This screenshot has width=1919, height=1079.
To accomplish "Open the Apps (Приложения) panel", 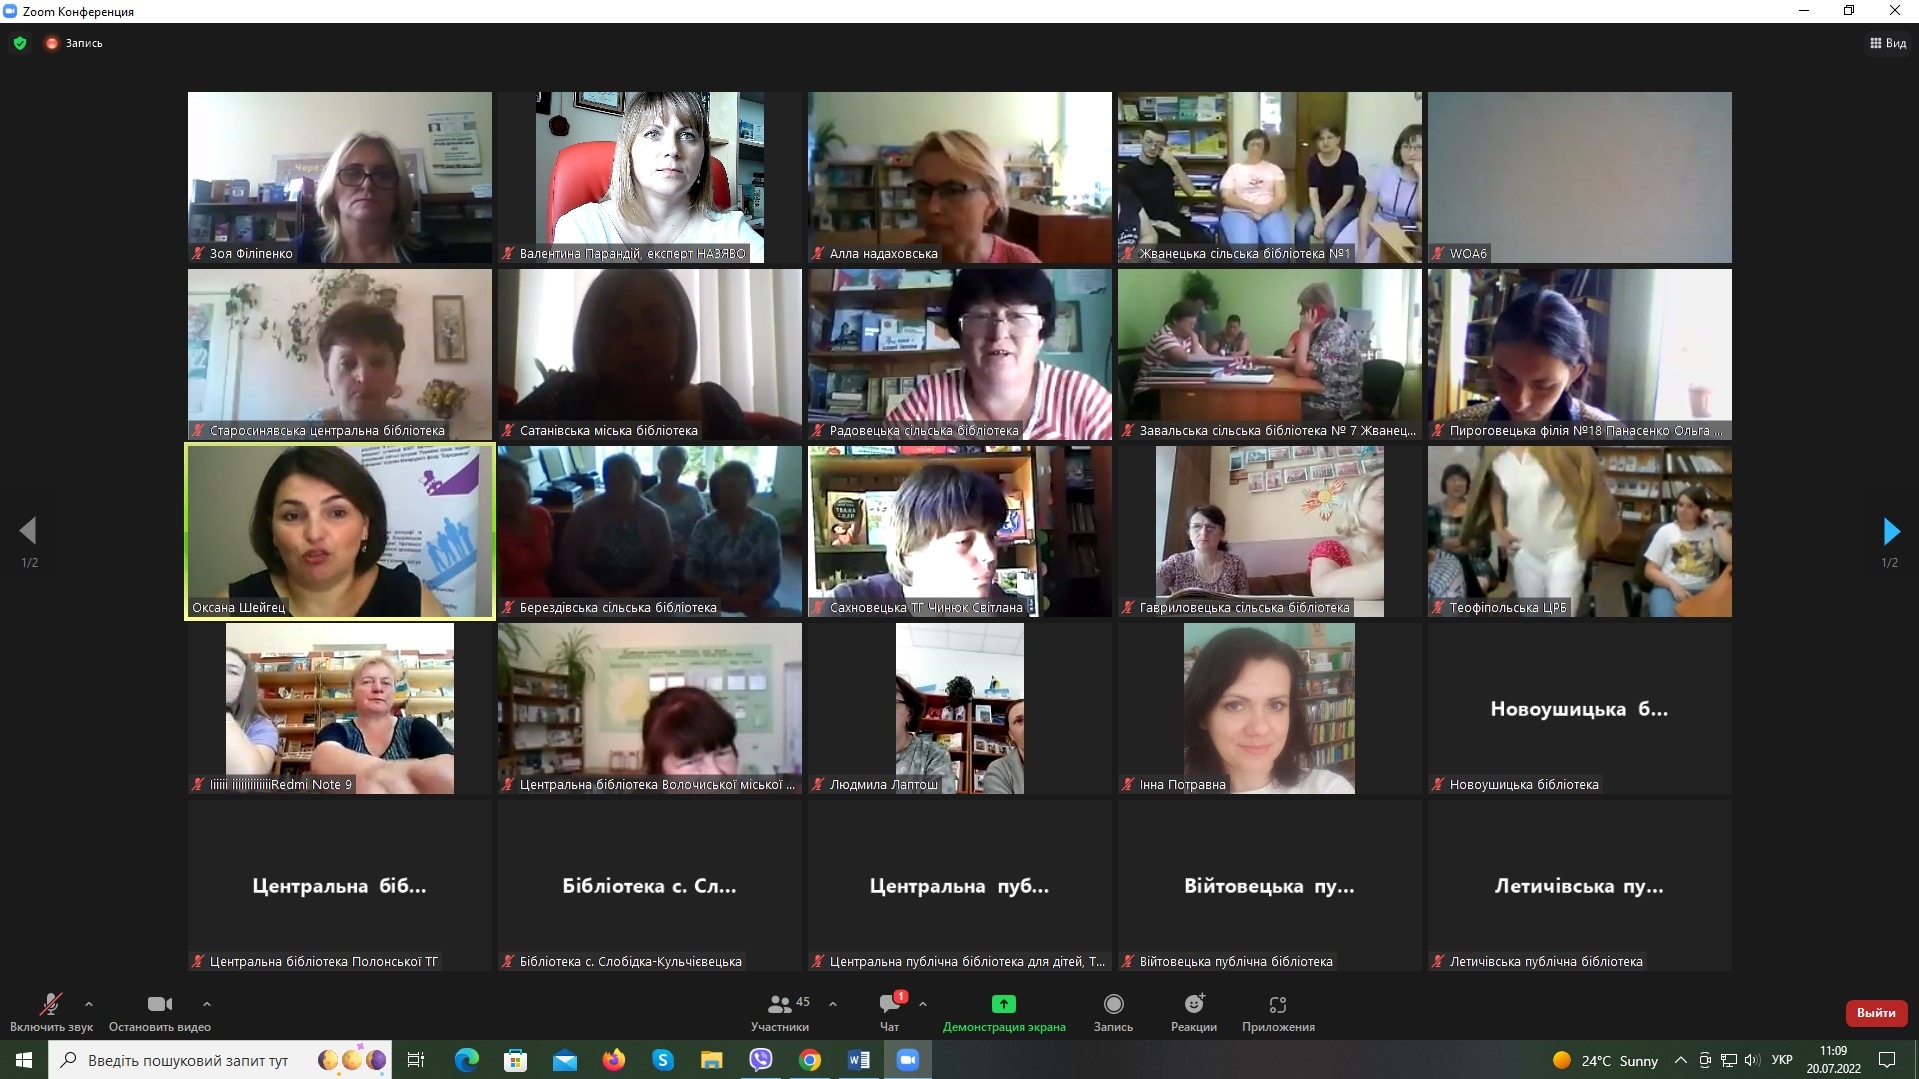I will [1277, 1011].
